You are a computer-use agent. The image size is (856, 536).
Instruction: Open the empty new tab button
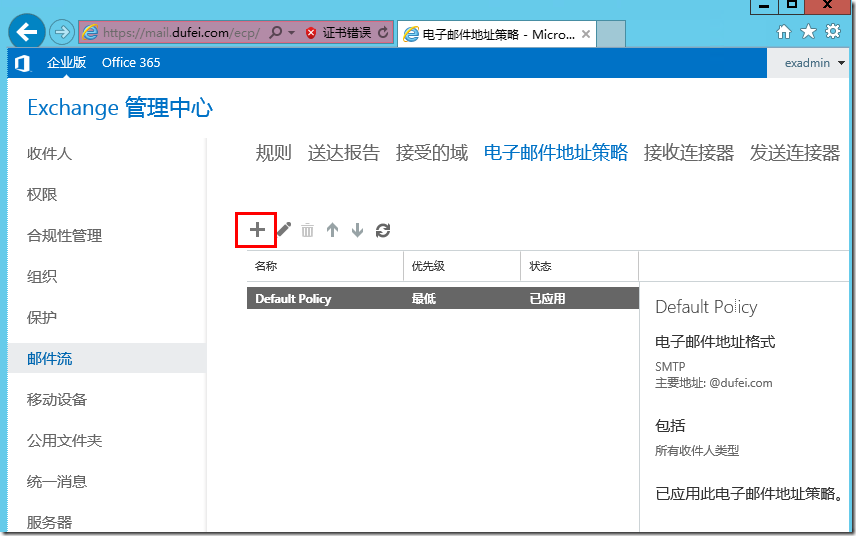tap(611, 34)
